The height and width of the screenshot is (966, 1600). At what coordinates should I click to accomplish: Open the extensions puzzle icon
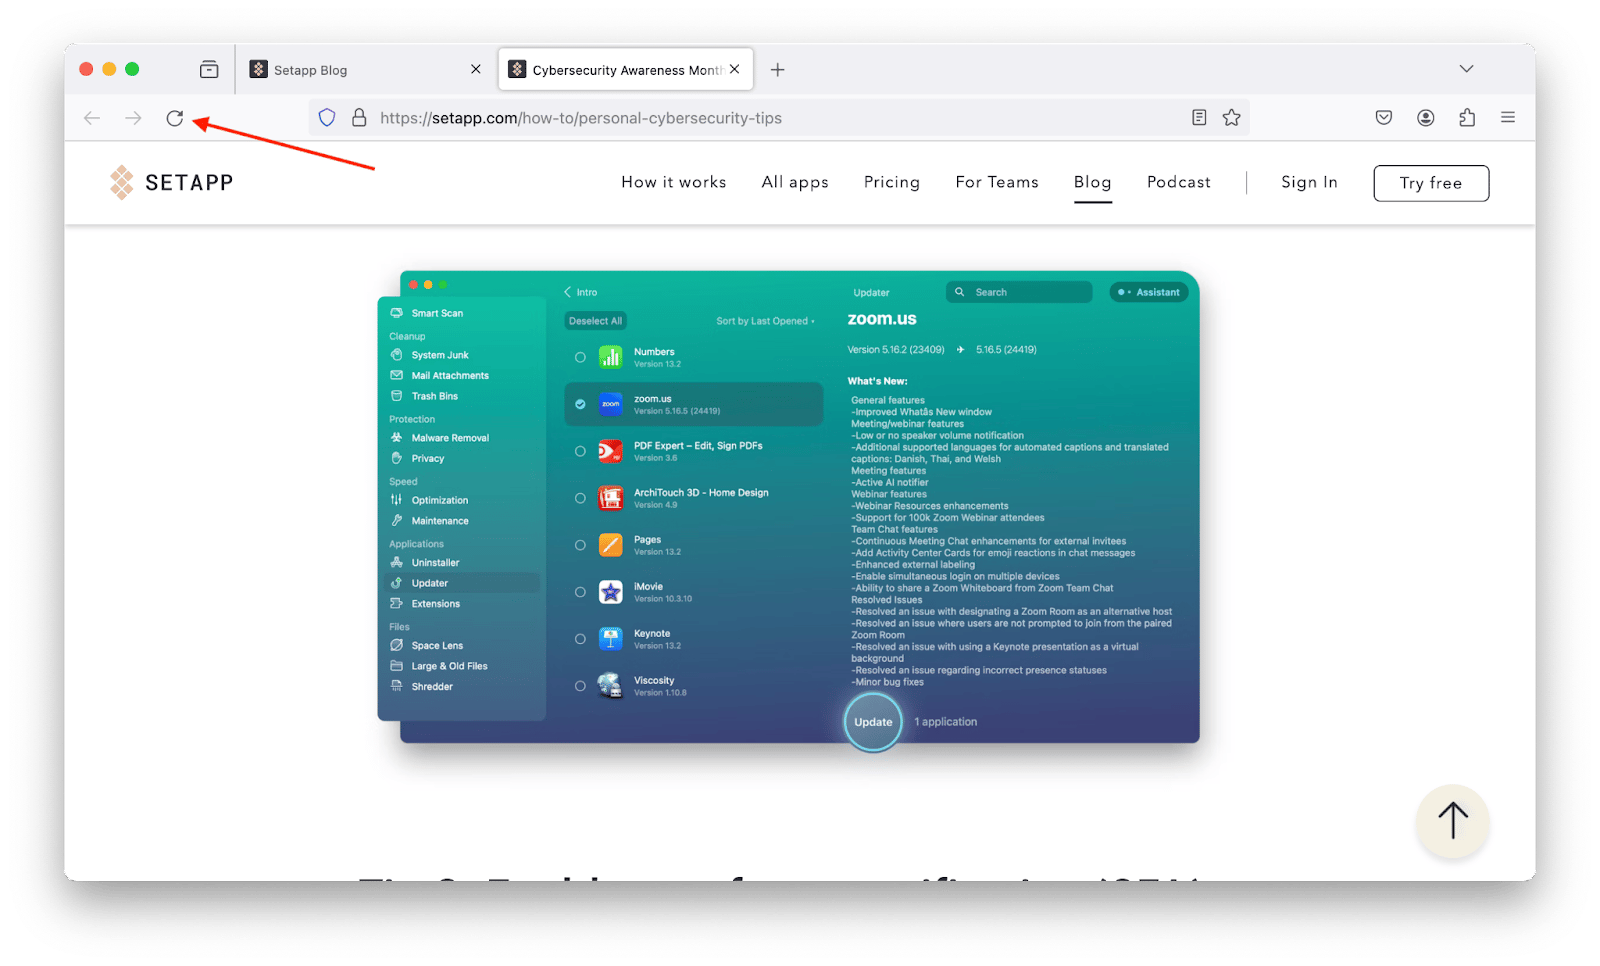tap(1467, 118)
